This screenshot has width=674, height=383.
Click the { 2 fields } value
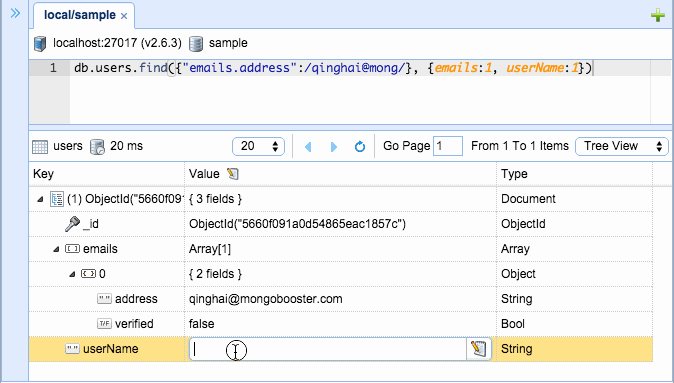coord(215,274)
